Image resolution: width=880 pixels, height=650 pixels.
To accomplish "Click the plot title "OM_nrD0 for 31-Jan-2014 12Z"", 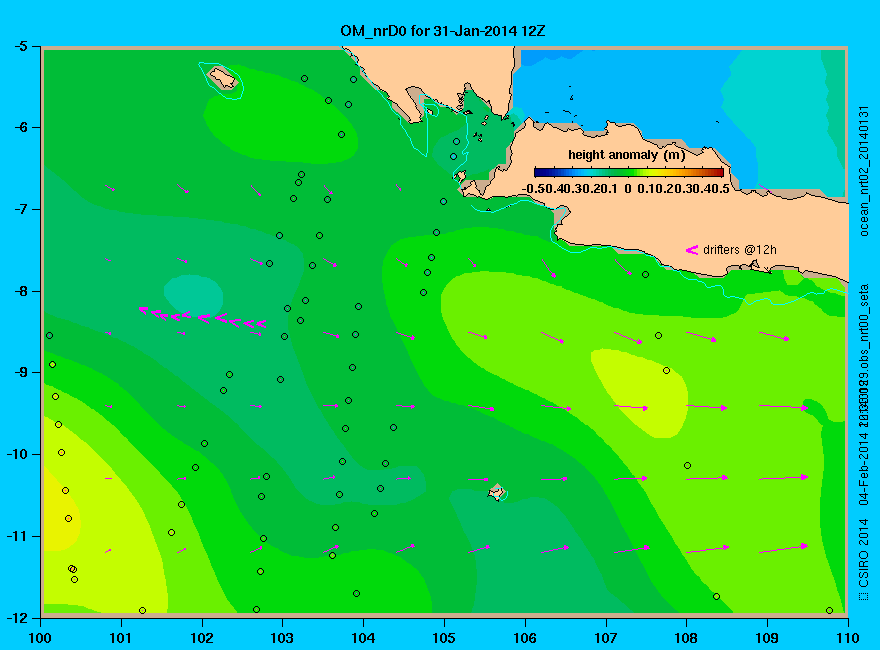I will 442,30.
